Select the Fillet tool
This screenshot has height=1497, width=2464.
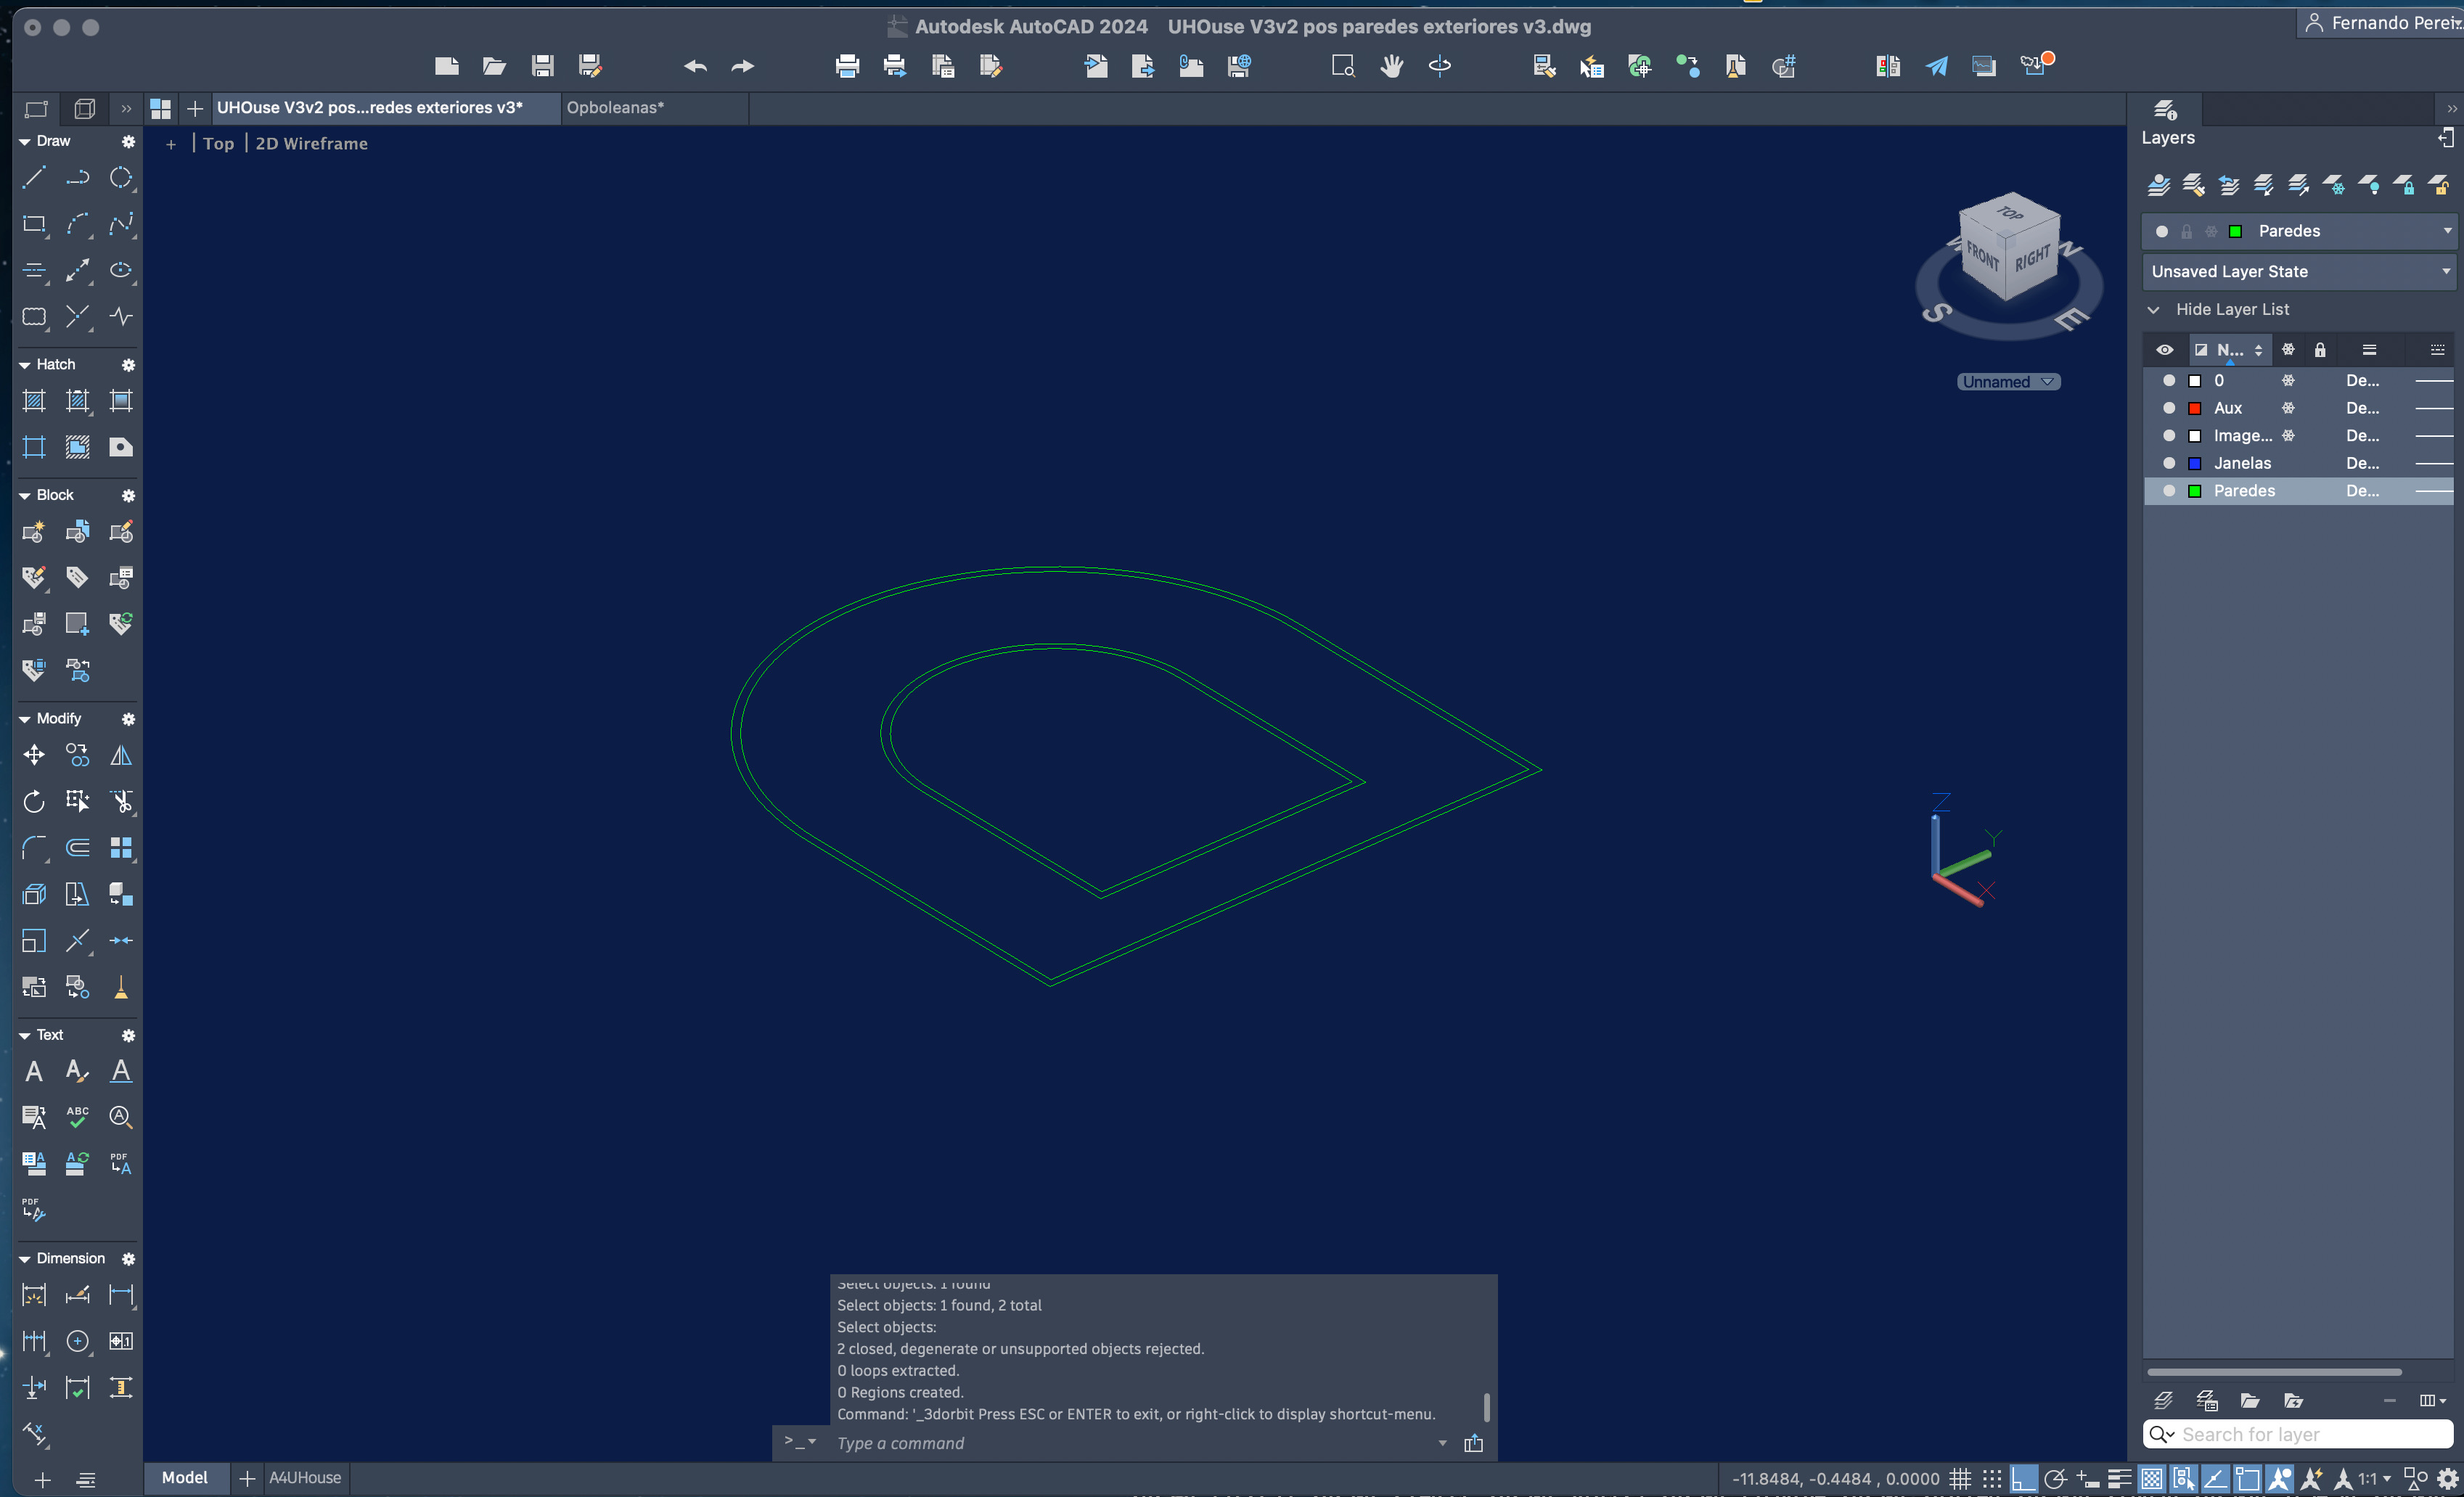[x=34, y=848]
